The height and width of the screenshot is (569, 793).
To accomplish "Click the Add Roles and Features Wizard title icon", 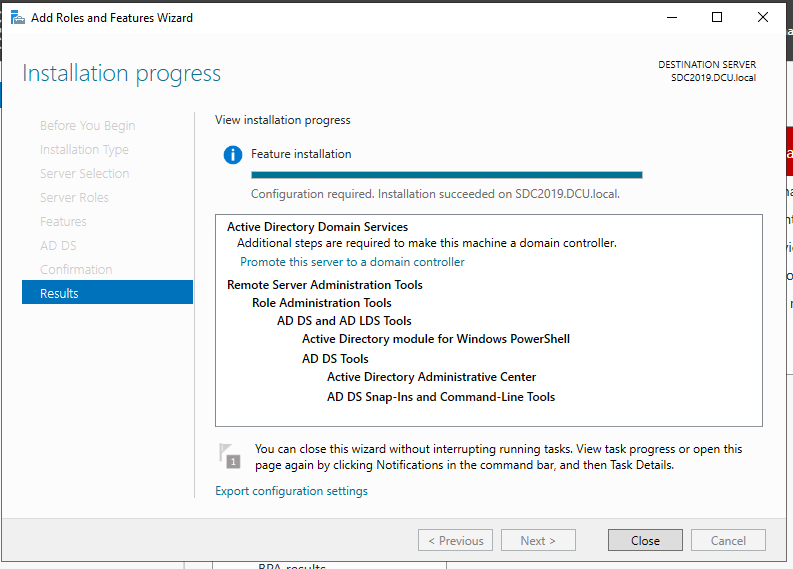I will (17, 17).
